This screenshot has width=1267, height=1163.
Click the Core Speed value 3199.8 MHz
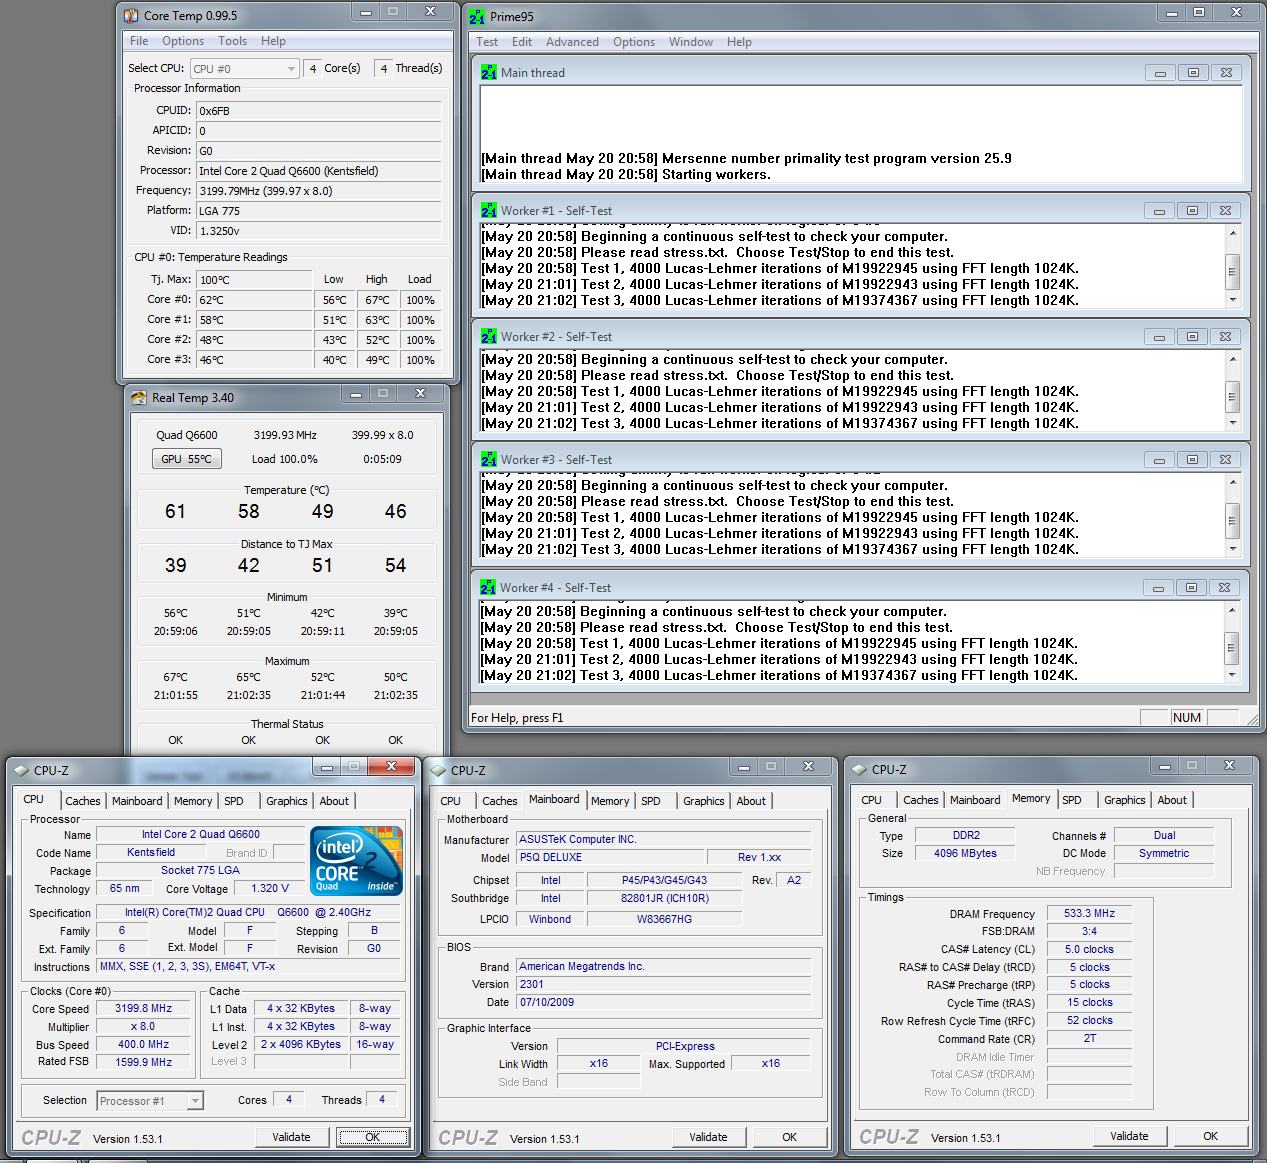pyautogui.click(x=143, y=1008)
